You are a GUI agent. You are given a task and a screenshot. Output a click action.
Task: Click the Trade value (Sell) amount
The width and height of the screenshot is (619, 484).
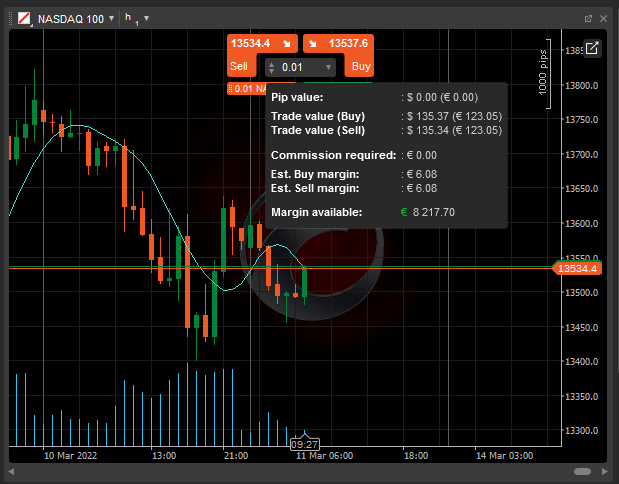(454, 130)
